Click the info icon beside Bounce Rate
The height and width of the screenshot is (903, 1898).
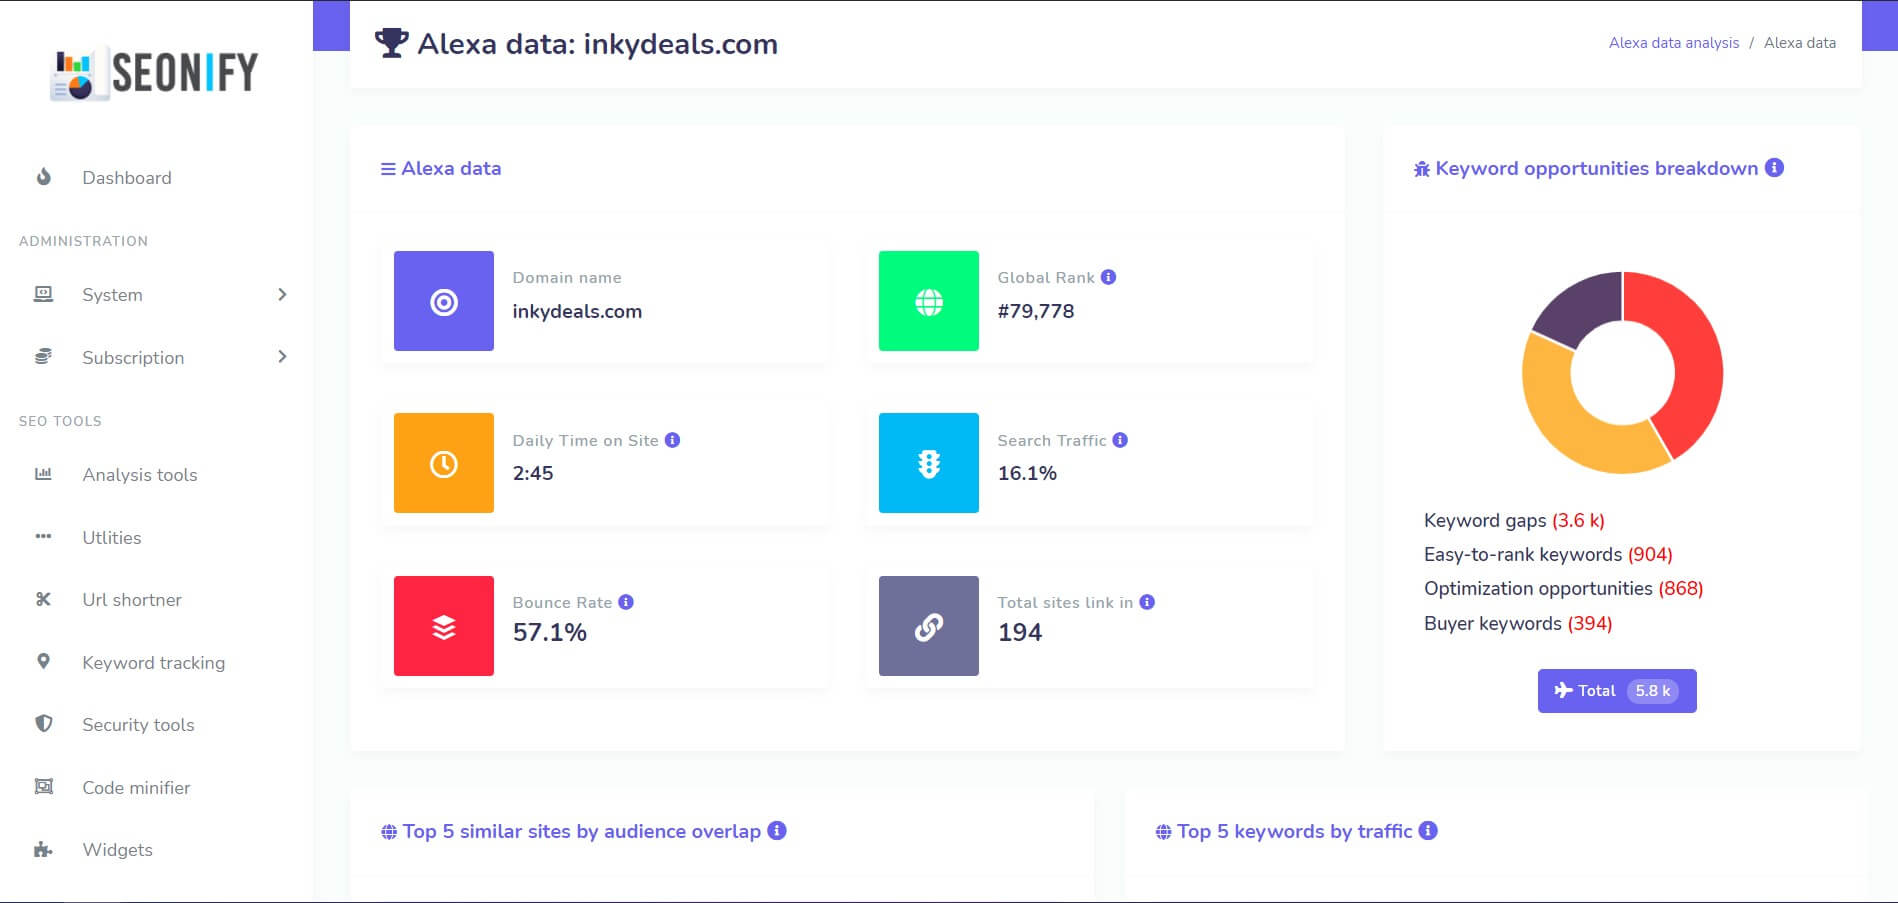(x=626, y=602)
